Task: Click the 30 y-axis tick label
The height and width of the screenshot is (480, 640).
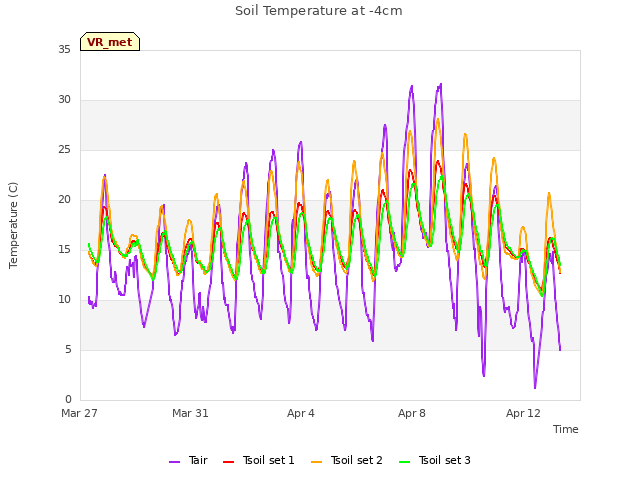Action: coord(64,100)
